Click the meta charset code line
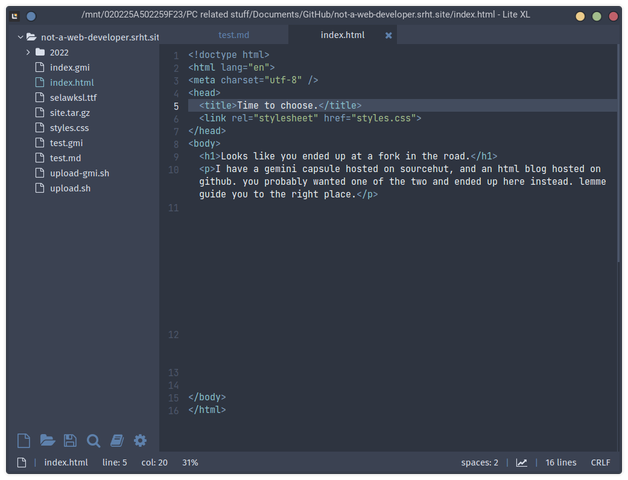 click(x=253, y=80)
